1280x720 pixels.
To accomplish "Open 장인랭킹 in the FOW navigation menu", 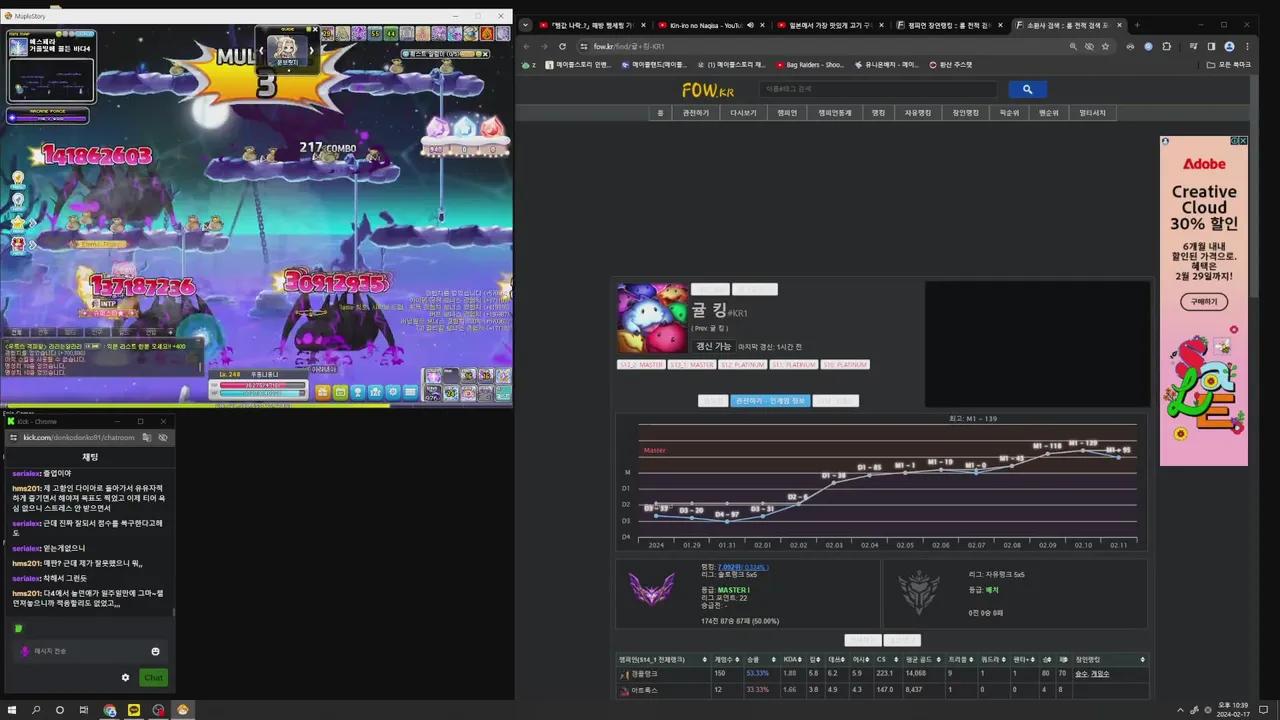I will (x=965, y=113).
